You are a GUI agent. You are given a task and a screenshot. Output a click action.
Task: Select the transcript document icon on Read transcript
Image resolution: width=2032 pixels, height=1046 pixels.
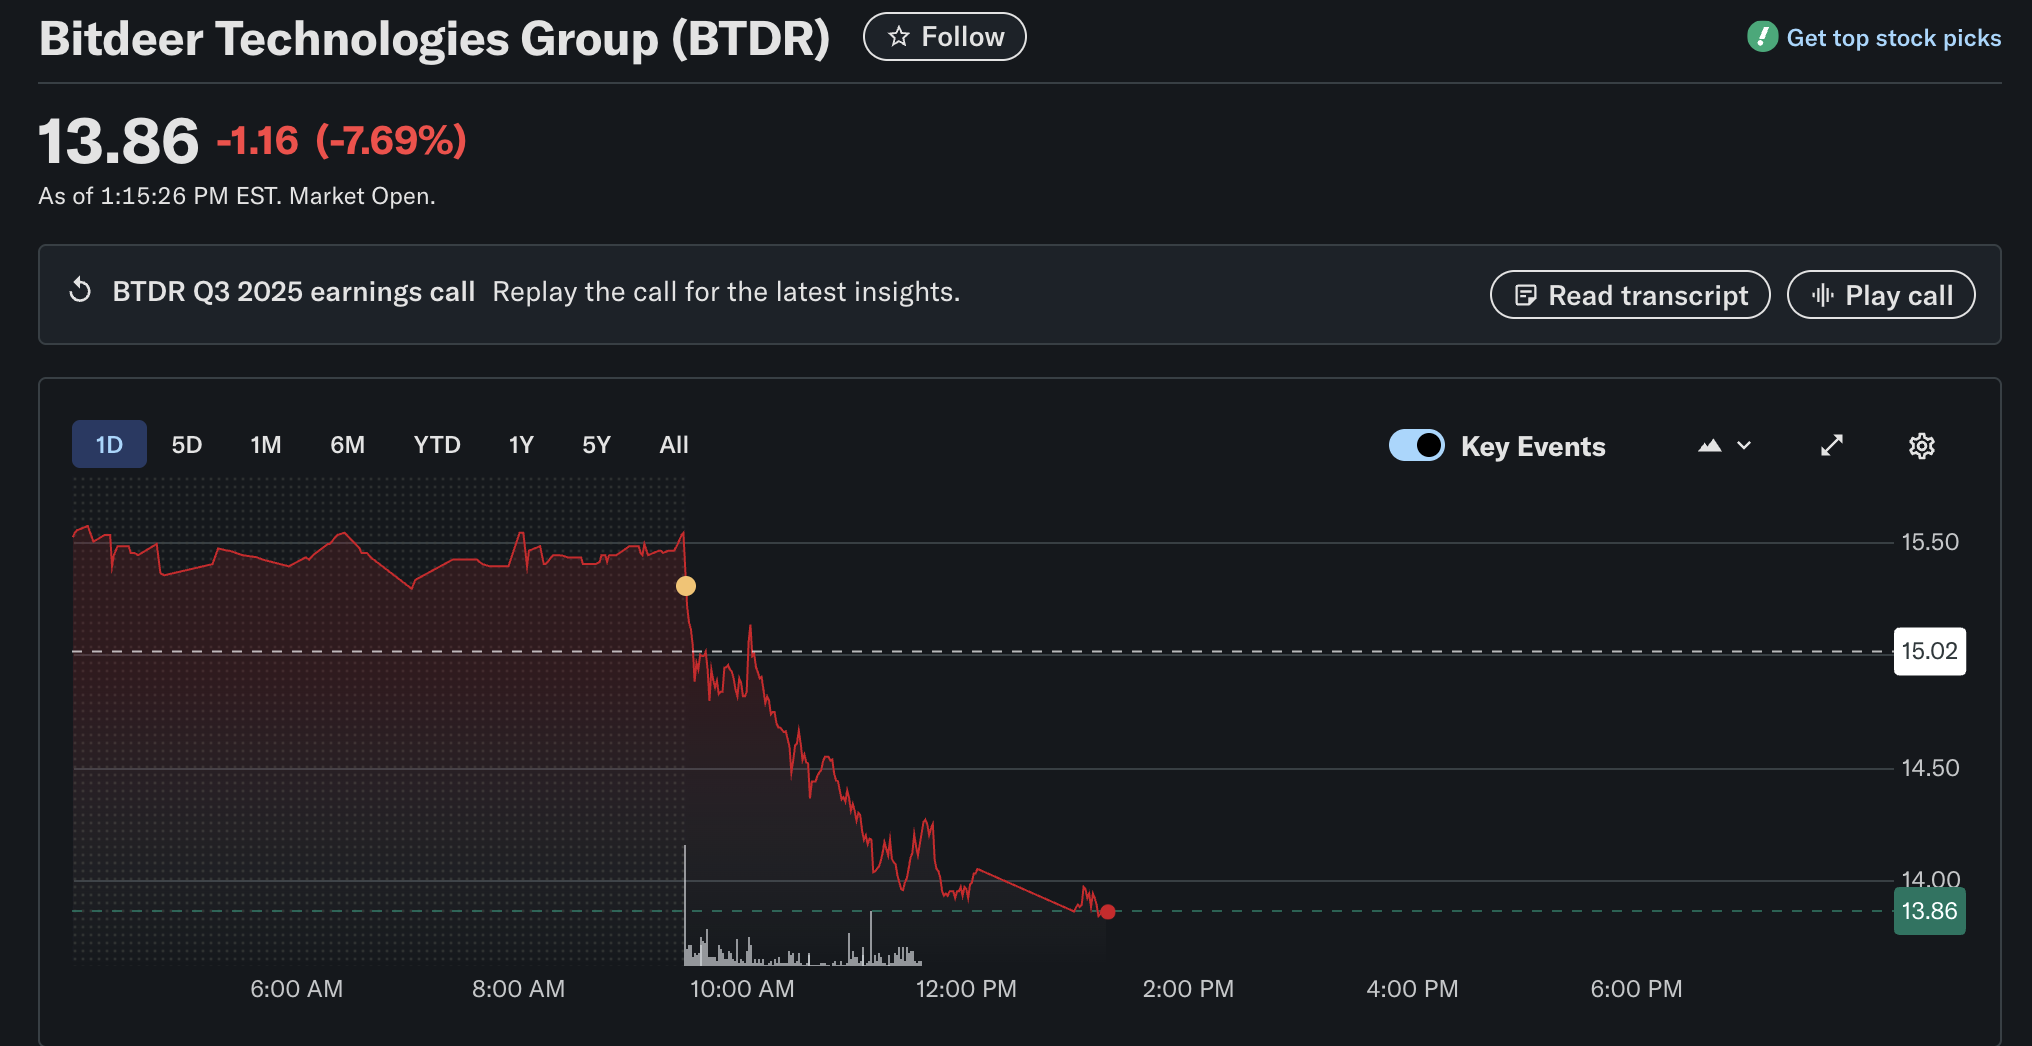point(1527,295)
